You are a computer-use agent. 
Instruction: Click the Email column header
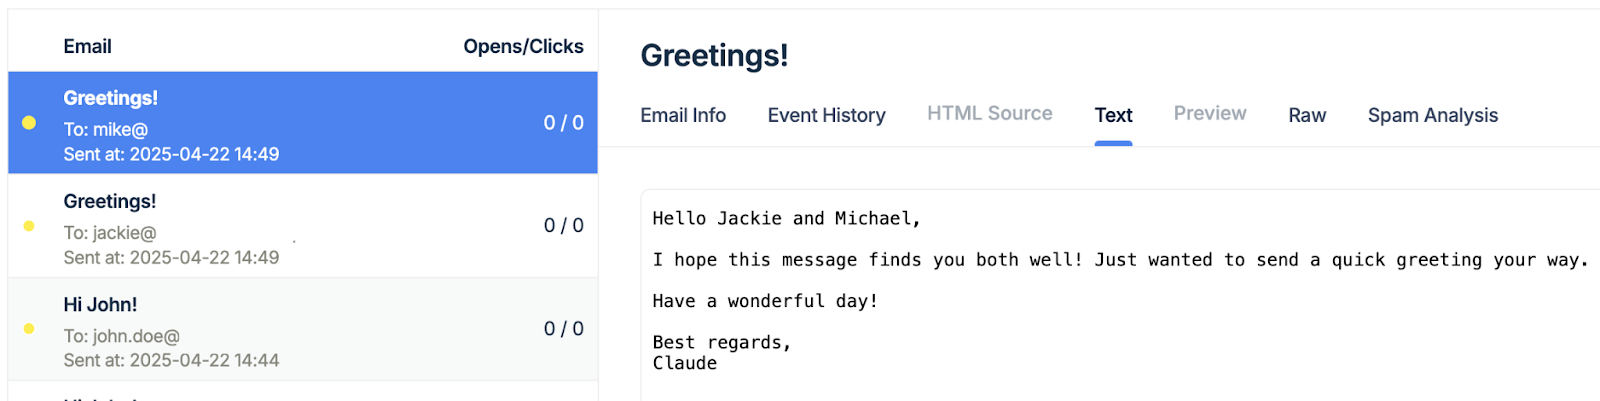pos(87,47)
